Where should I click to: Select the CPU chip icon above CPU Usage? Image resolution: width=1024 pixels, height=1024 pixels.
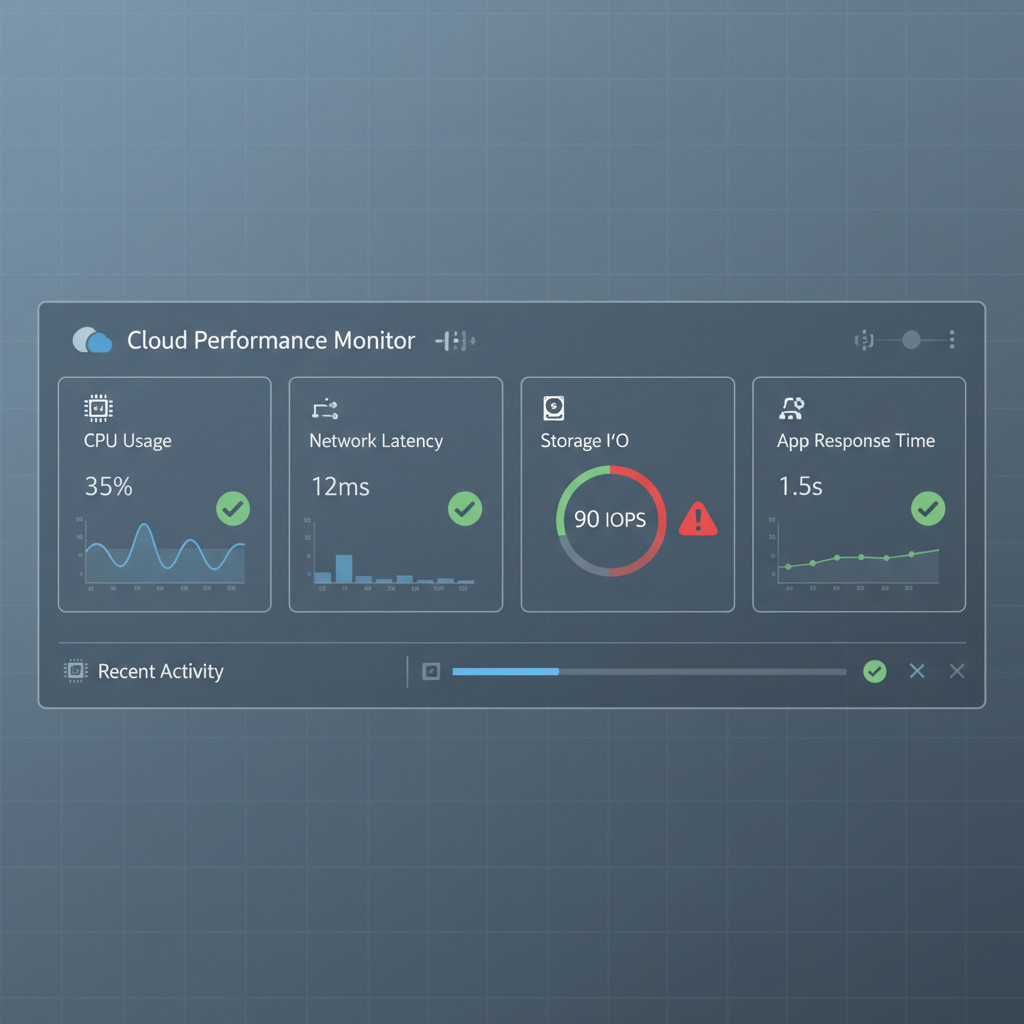pos(97,408)
